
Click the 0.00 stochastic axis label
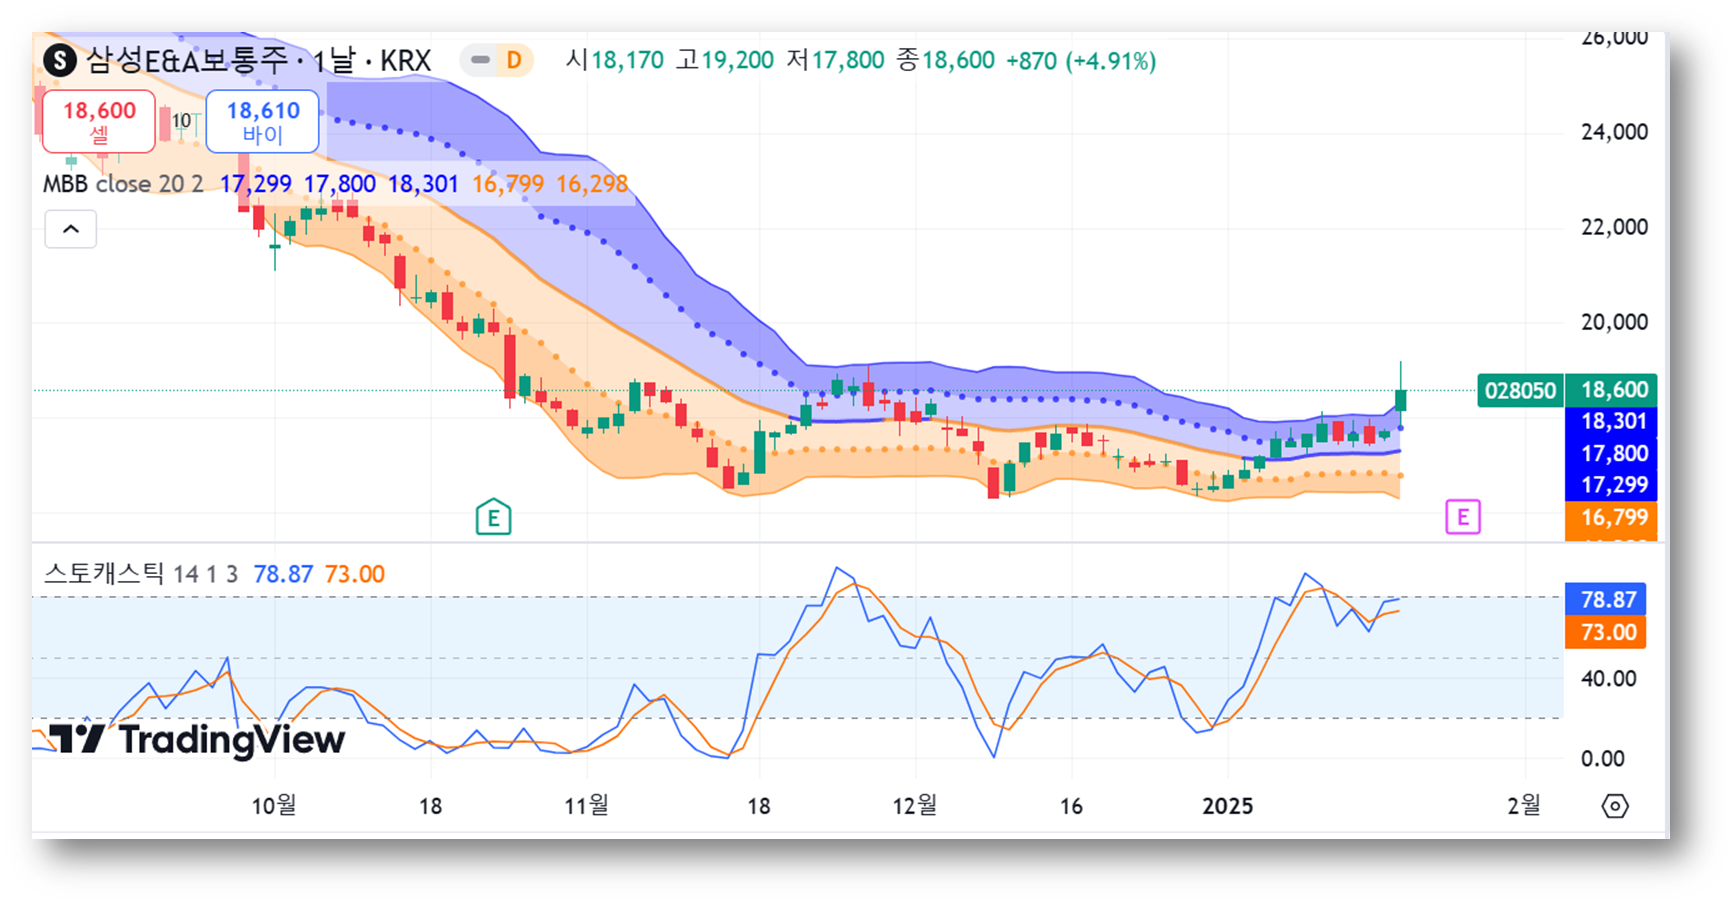coord(1602,759)
